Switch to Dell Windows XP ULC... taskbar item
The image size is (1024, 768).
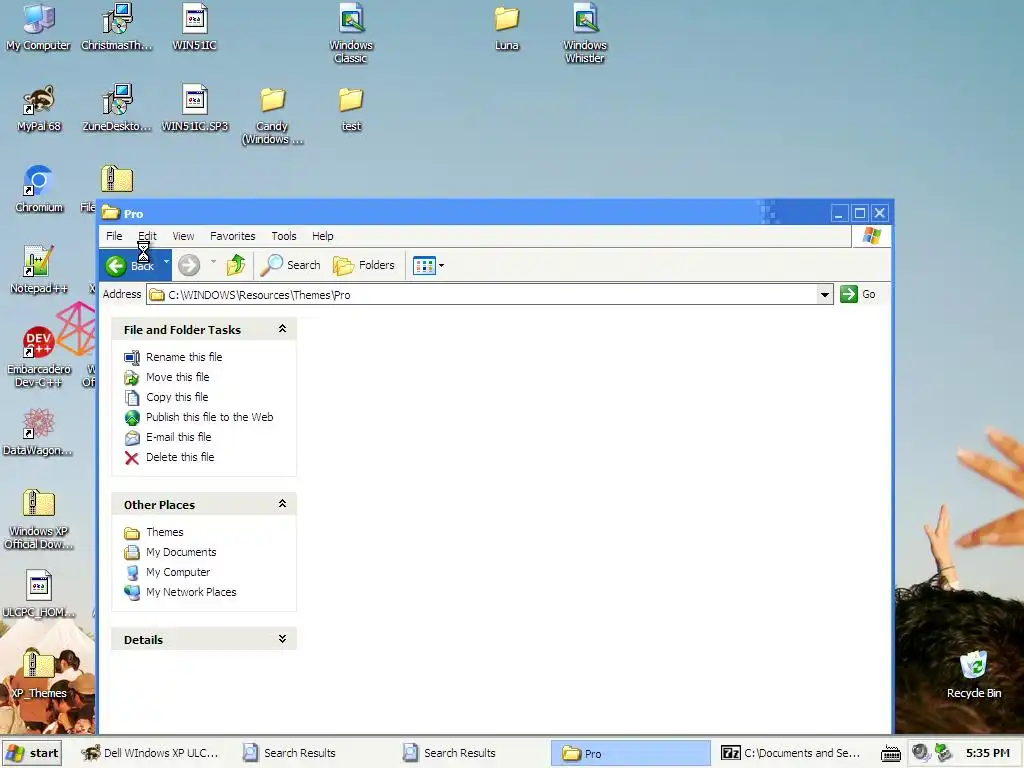point(150,753)
